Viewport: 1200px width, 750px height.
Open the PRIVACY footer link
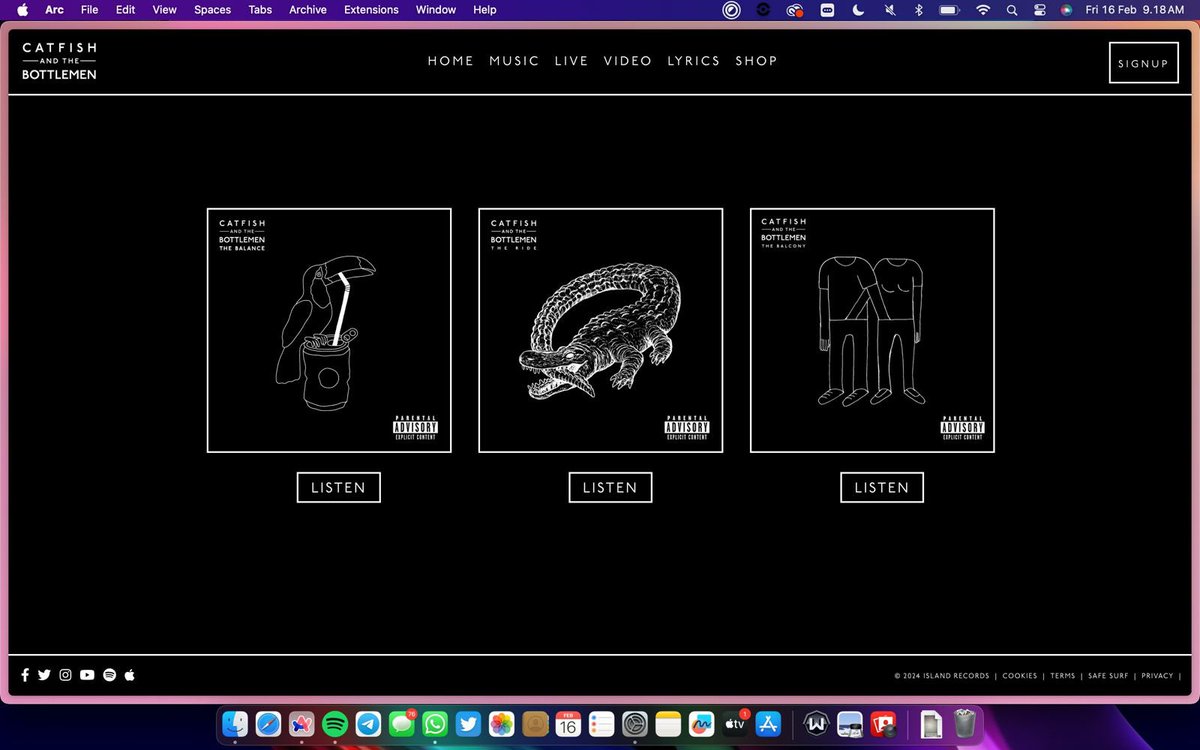pyautogui.click(x=1157, y=676)
